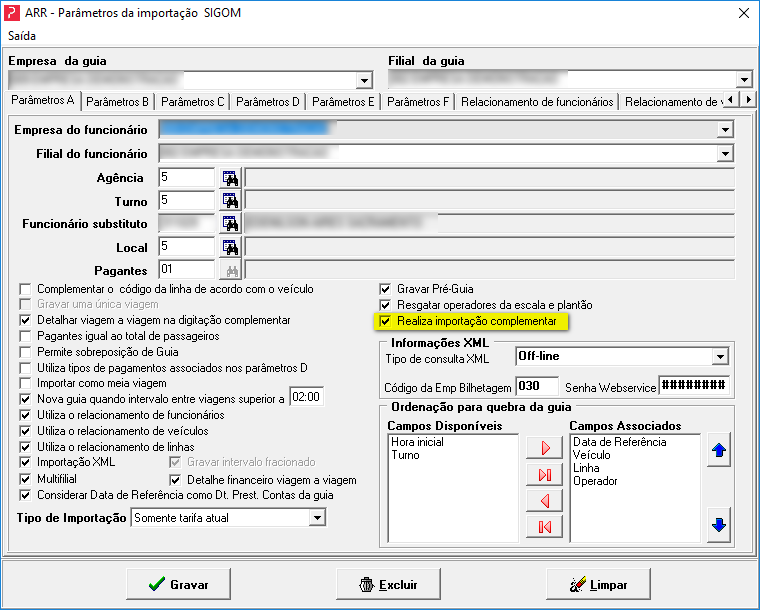Click the Limpar button
The height and width of the screenshot is (610, 760).
point(598,584)
